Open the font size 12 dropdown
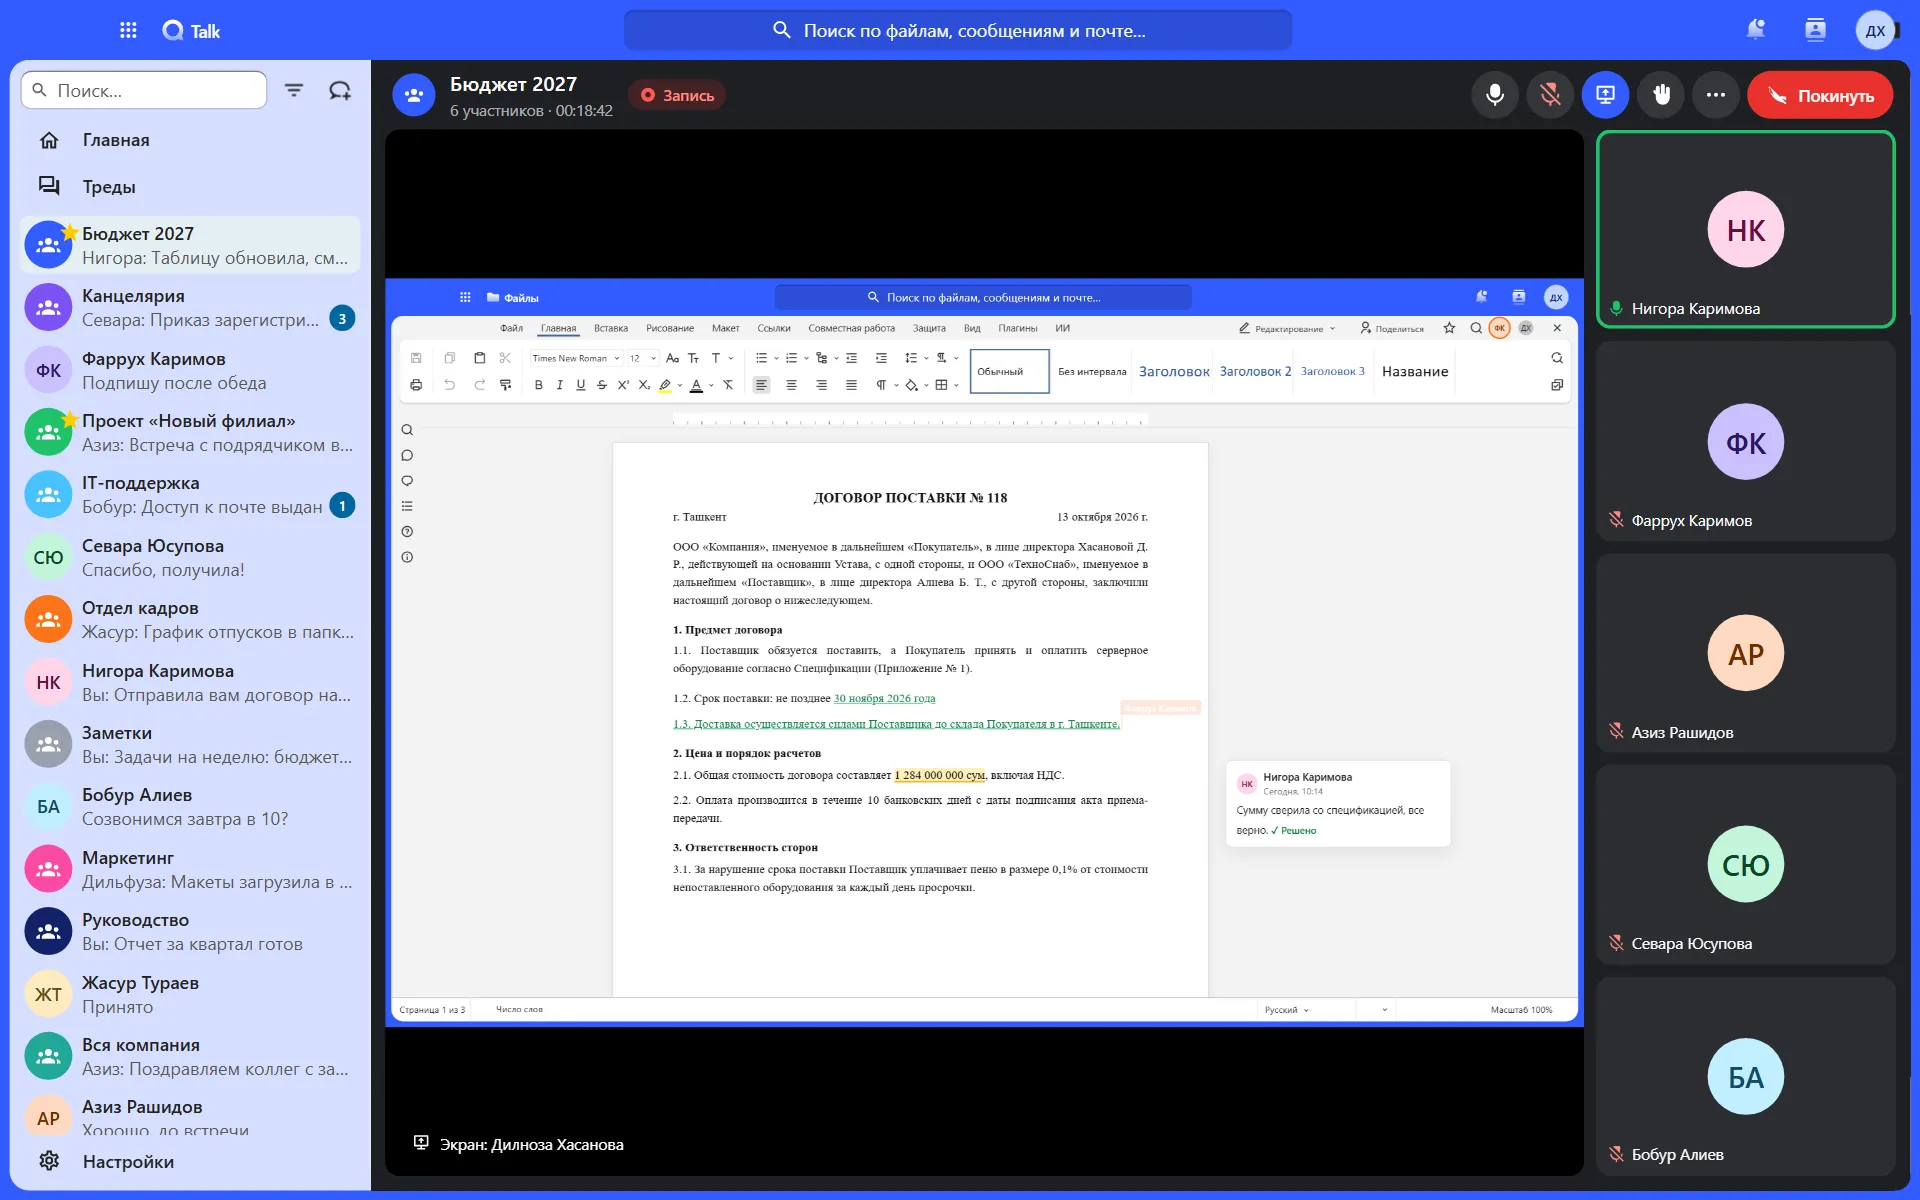This screenshot has width=1920, height=1200. coord(643,358)
